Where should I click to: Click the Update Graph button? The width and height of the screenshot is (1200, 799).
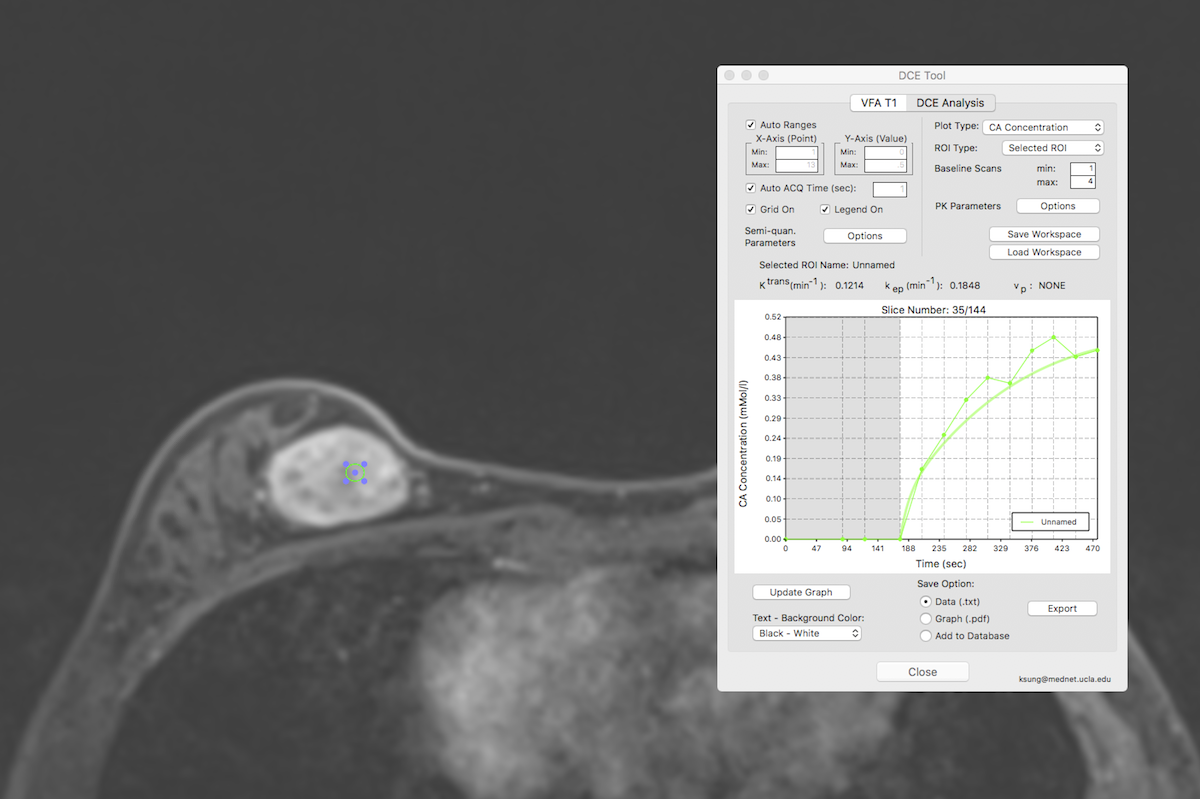click(x=800, y=592)
